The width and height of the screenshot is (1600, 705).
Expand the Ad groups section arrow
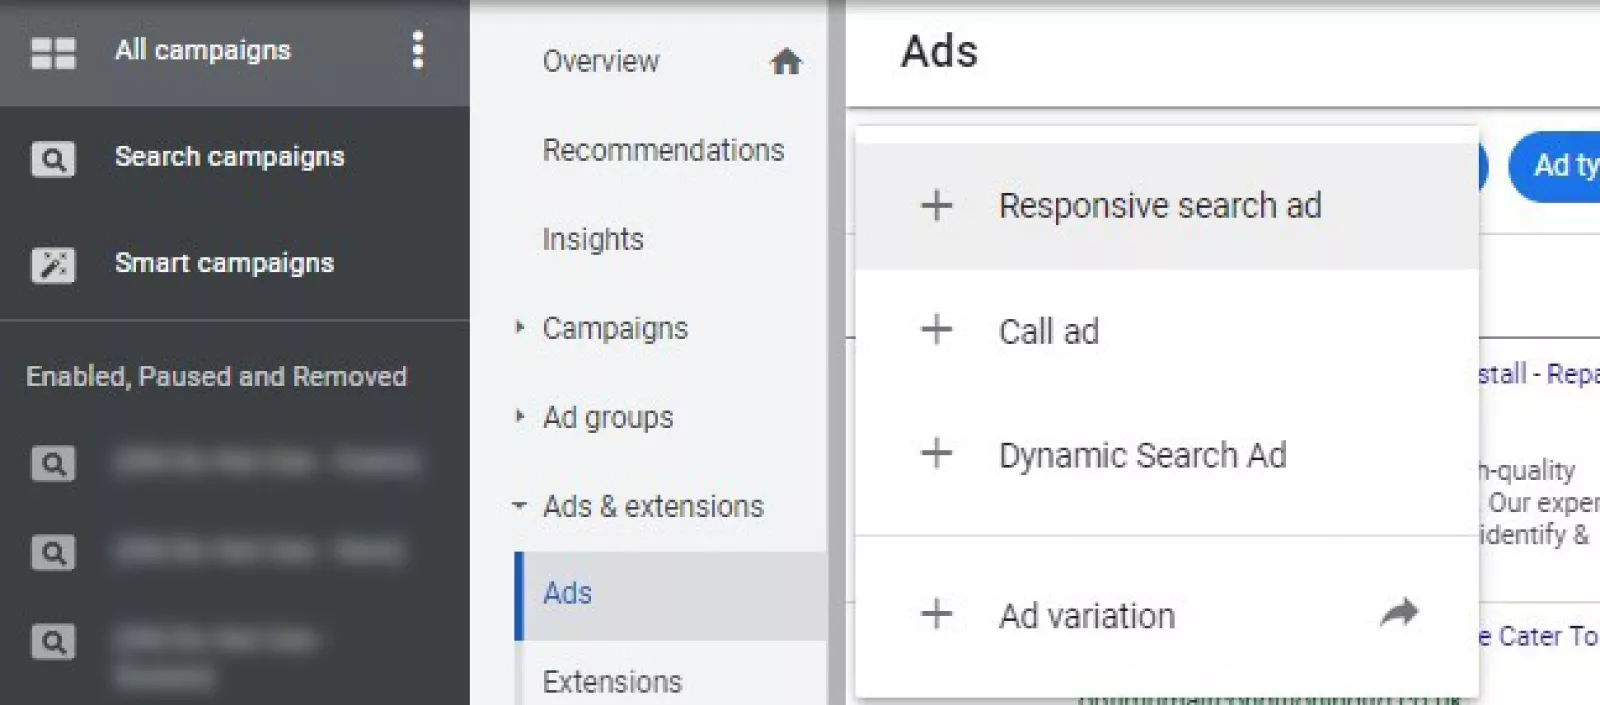[519, 416]
